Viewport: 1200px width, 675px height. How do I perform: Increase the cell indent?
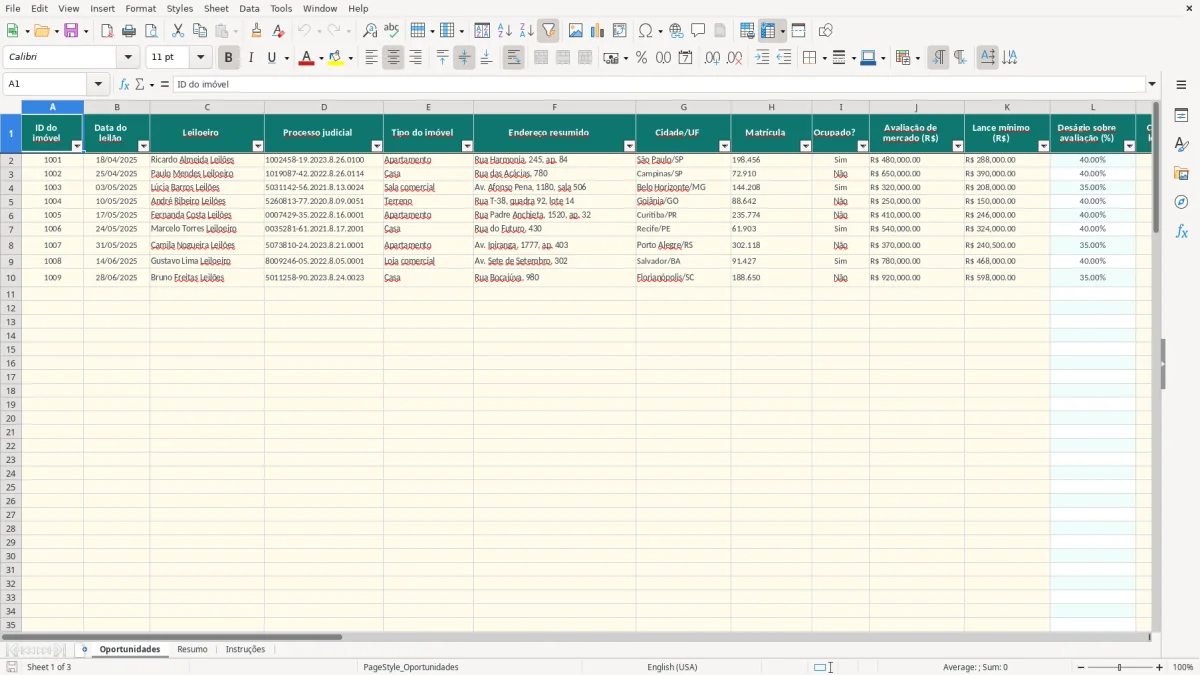(x=762, y=58)
